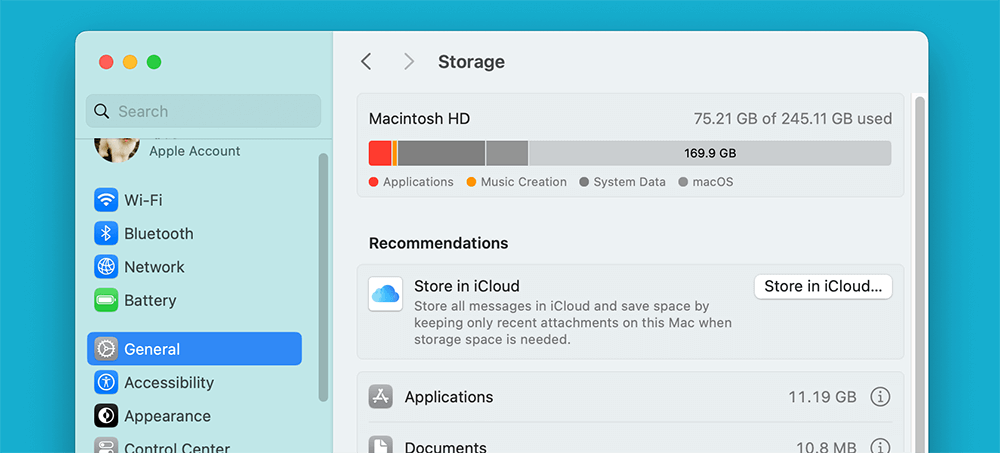The width and height of the screenshot is (1000, 453).
Task: Click the green full-screen window button
Action: (154, 62)
